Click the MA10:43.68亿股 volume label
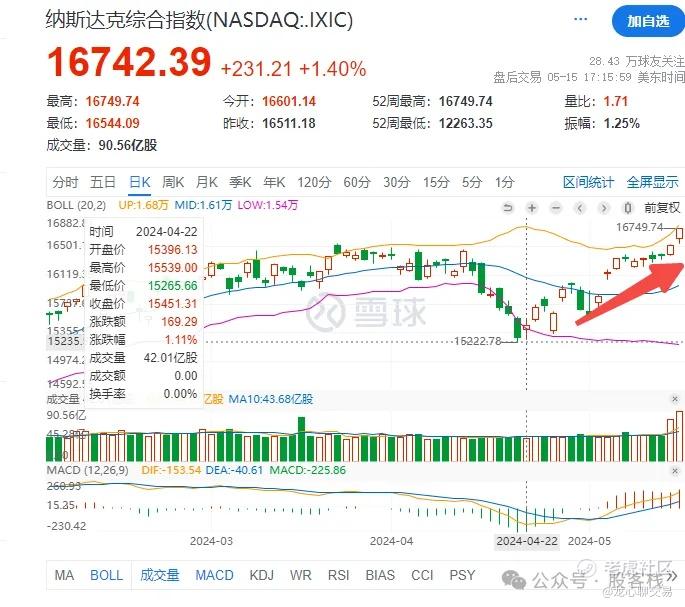685x607 pixels. point(271,399)
